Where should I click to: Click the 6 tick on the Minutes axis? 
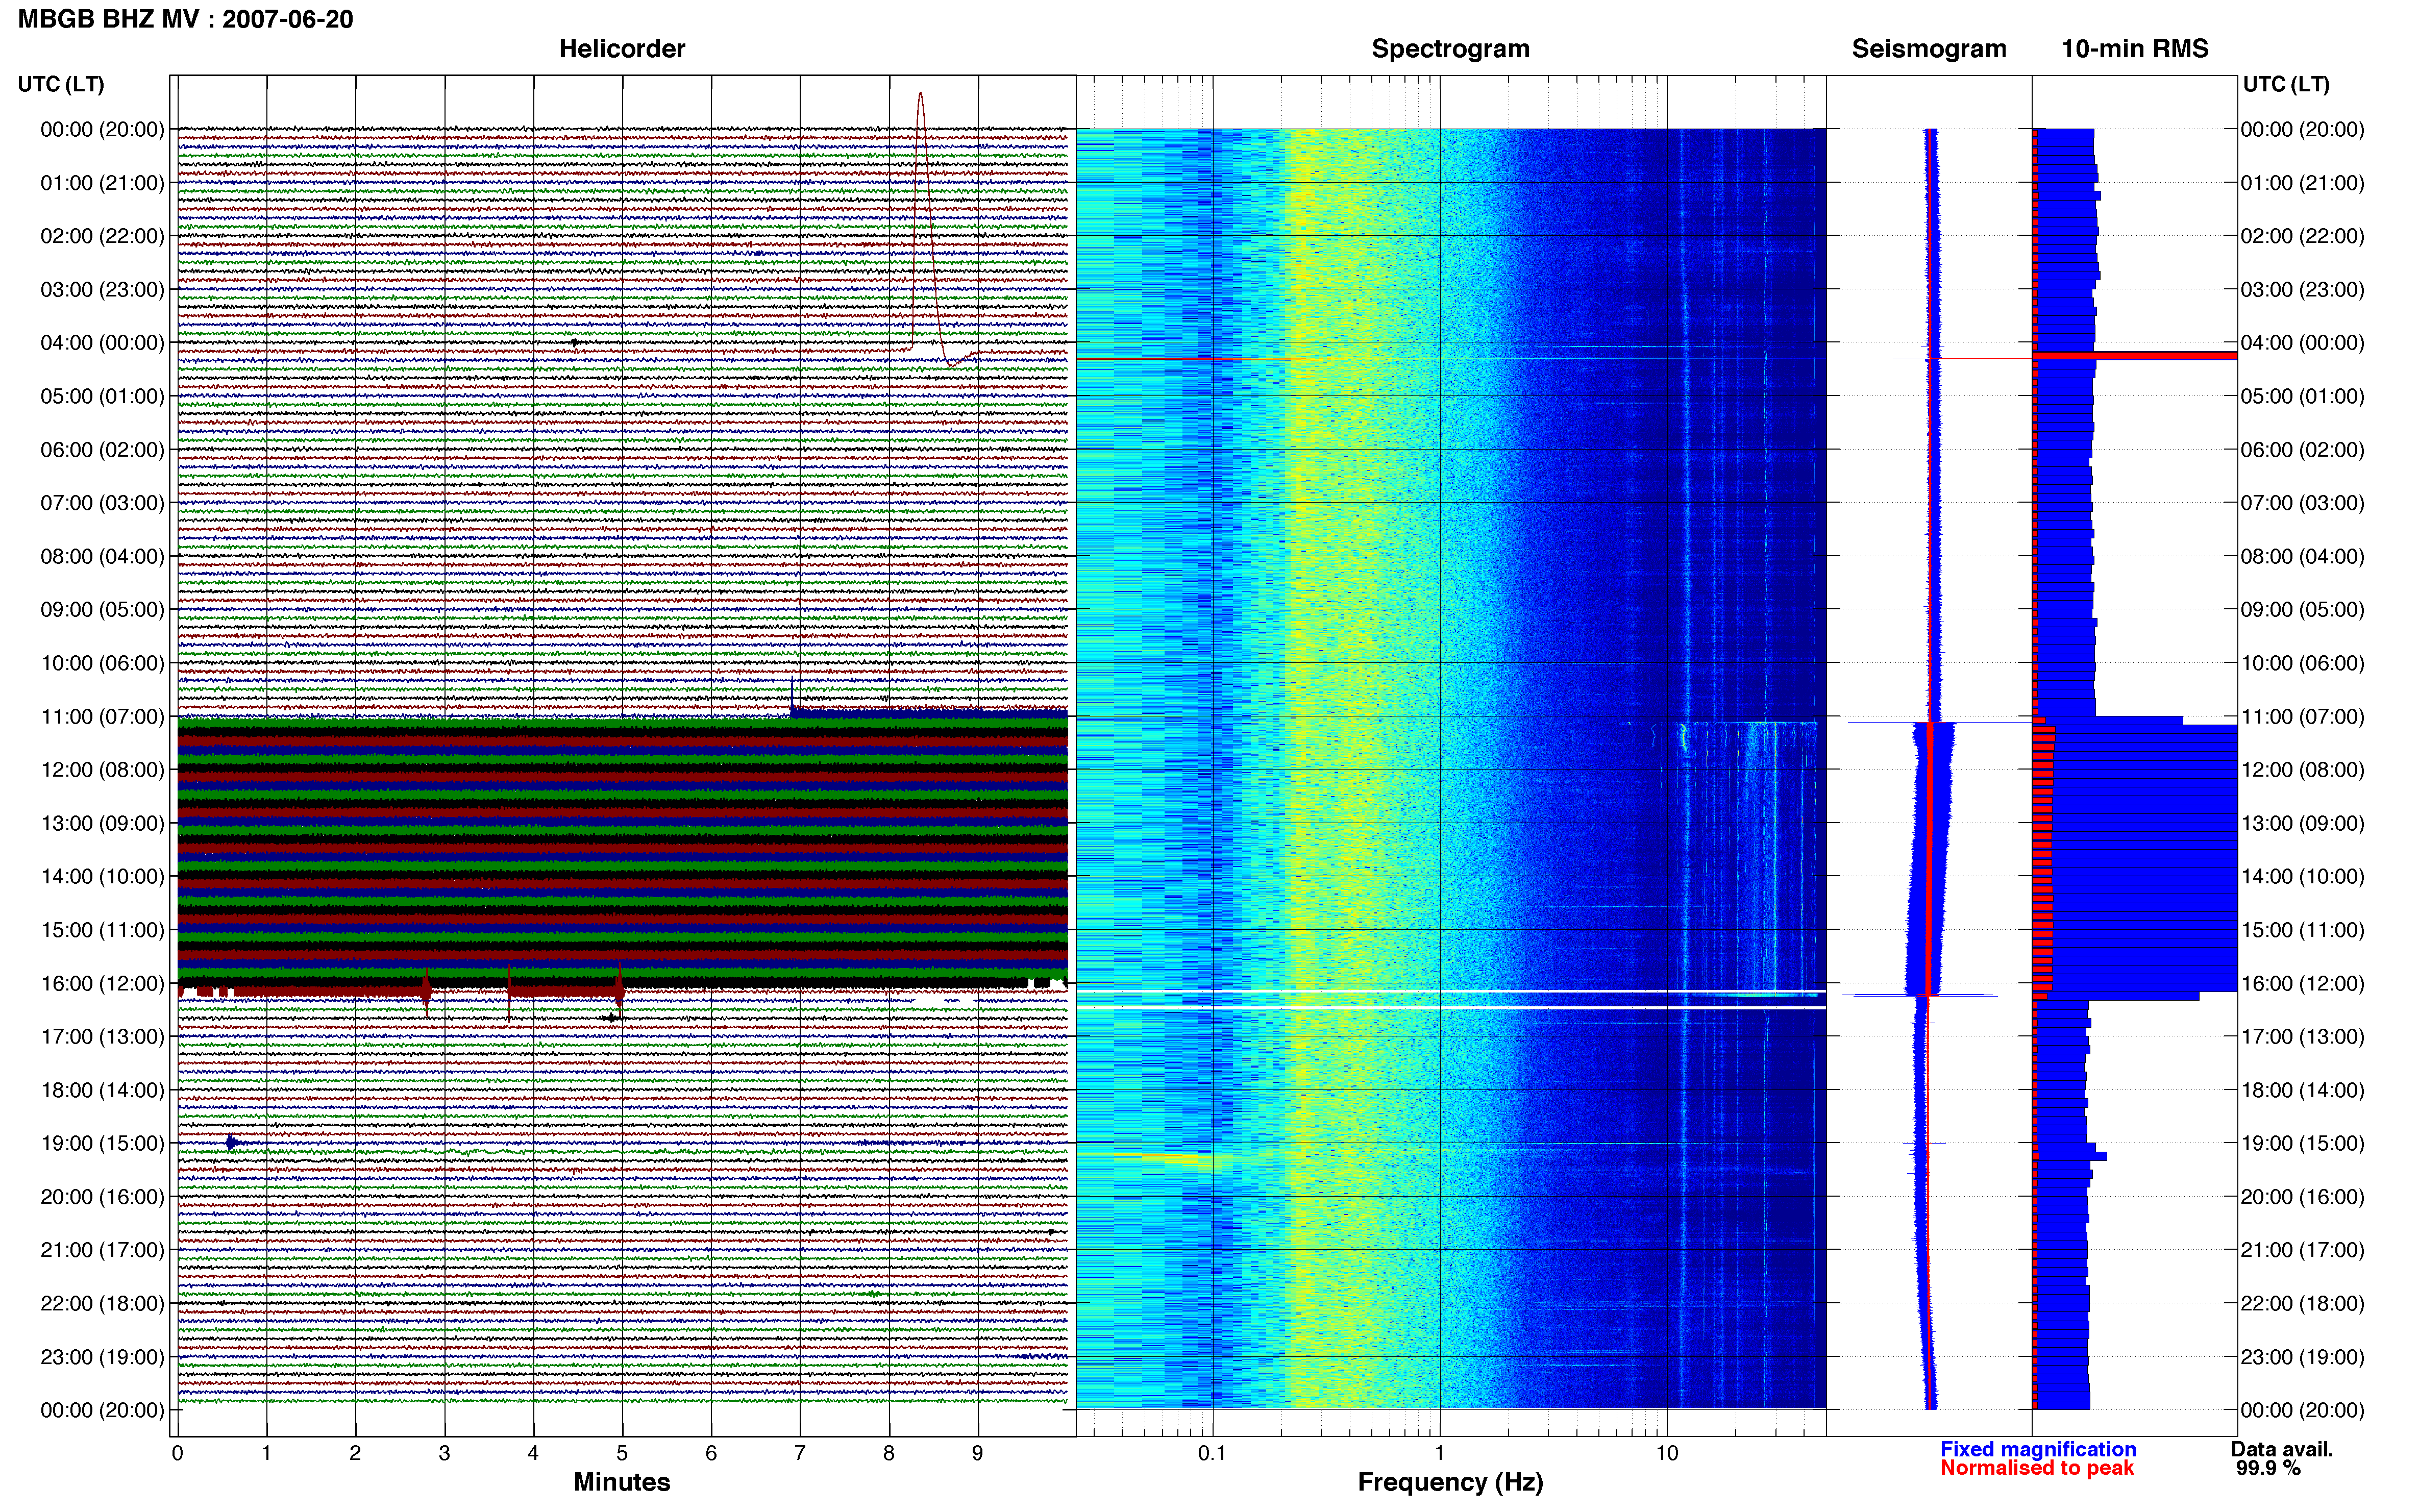coord(711,1453)
